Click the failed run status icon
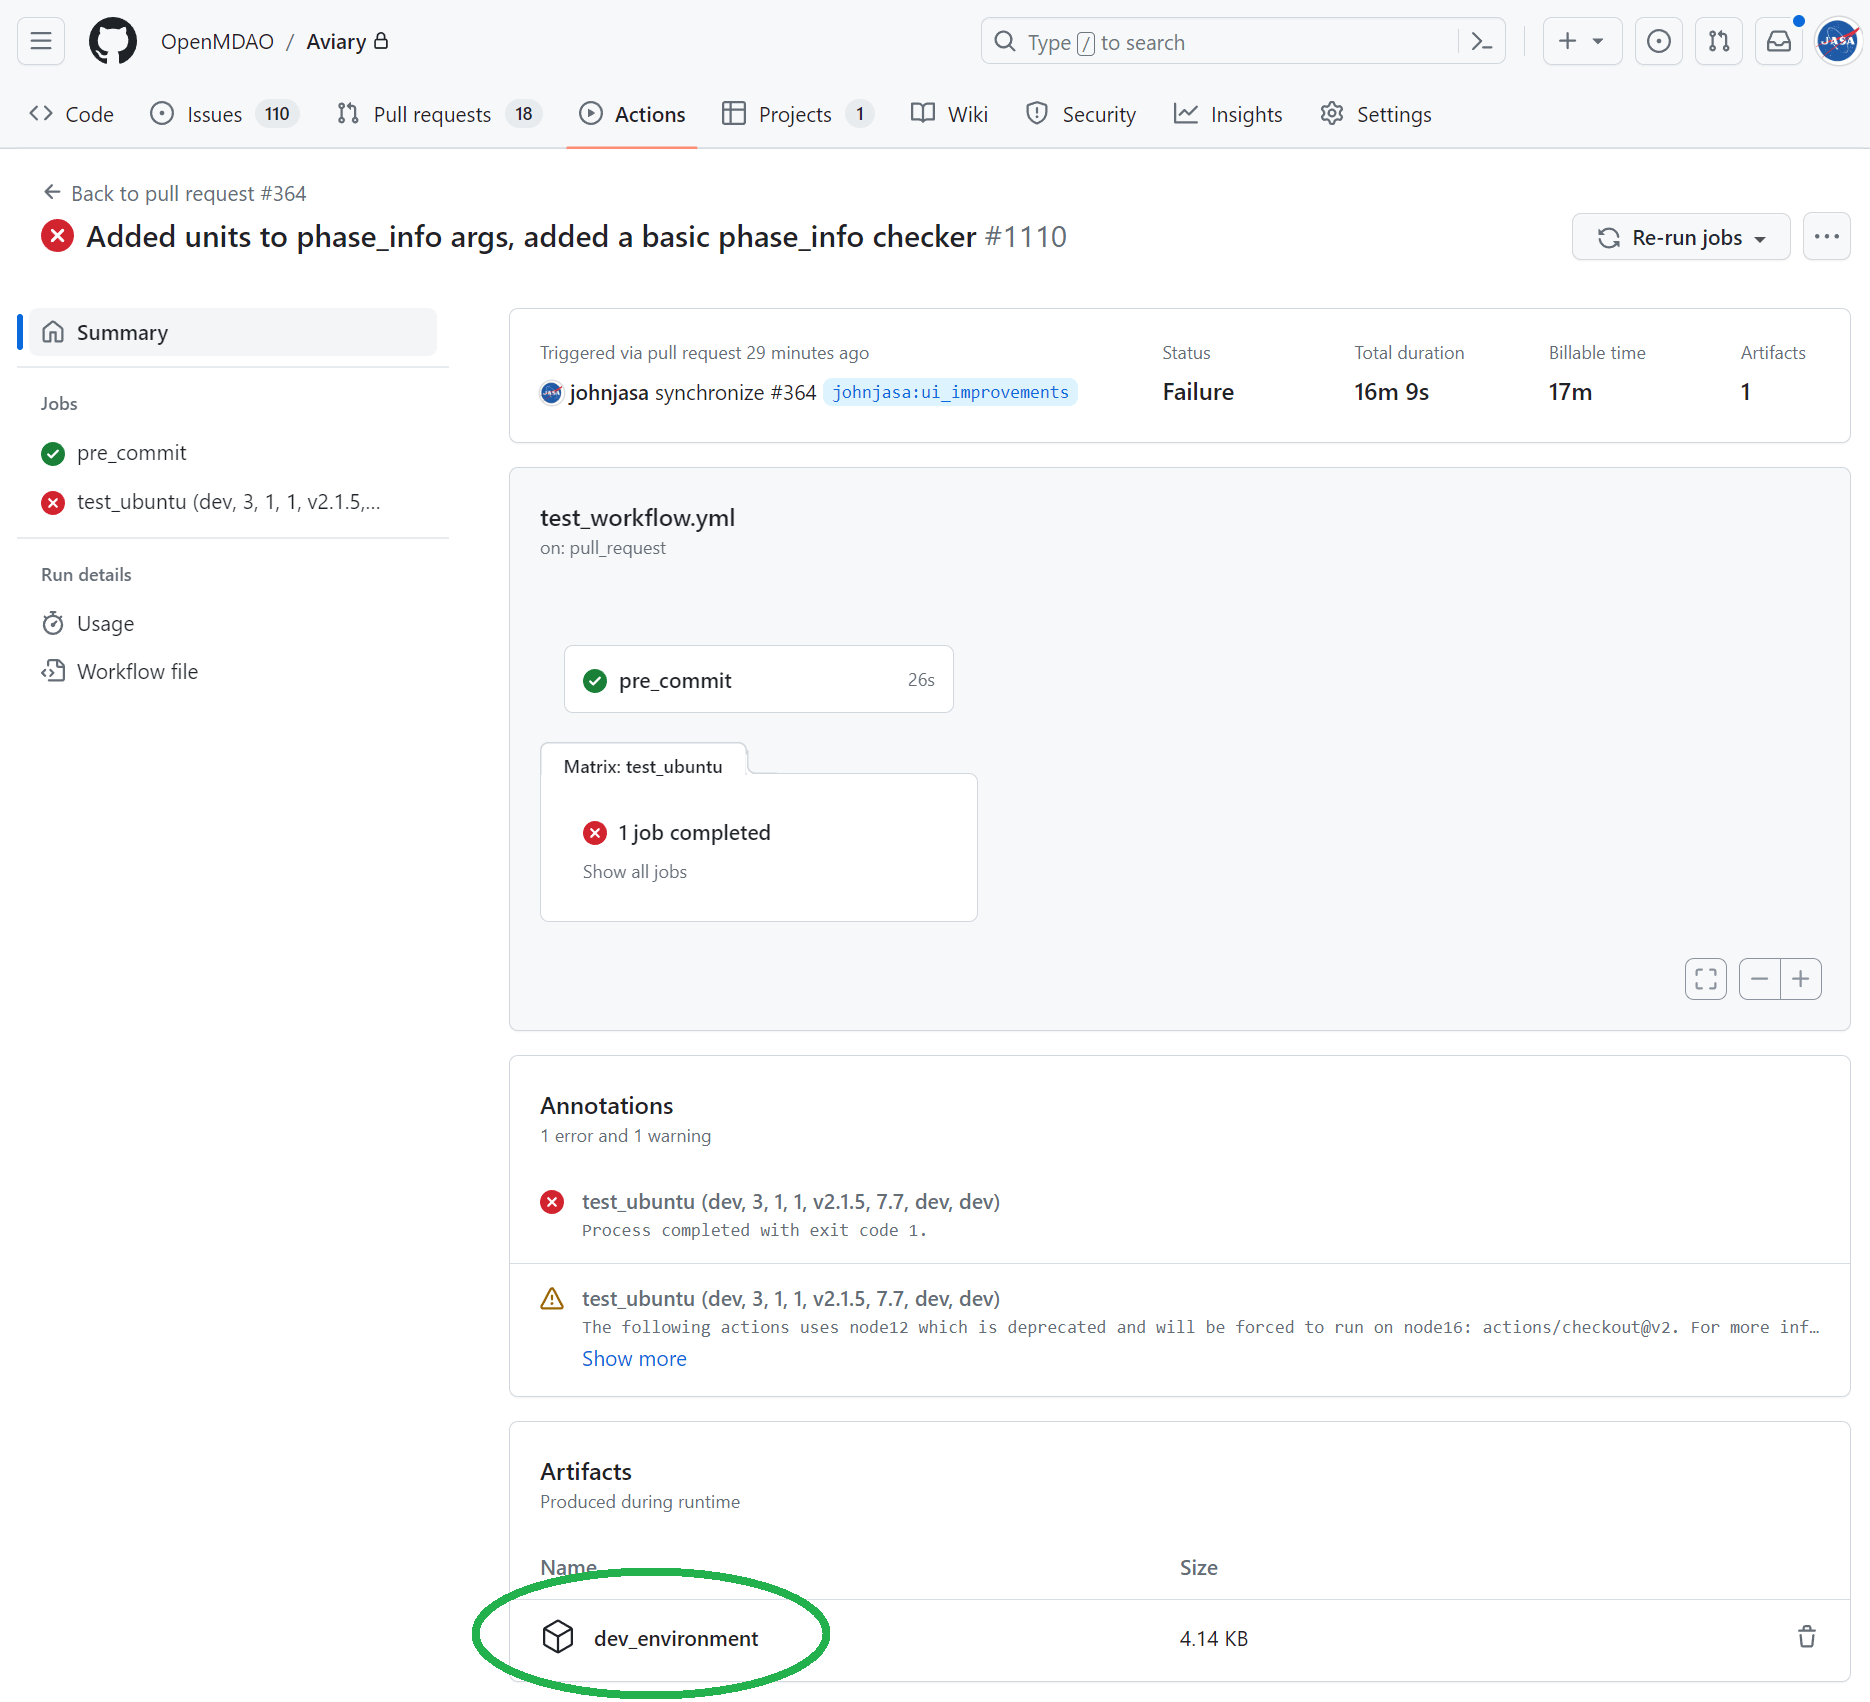 click(x=57, y=237)
